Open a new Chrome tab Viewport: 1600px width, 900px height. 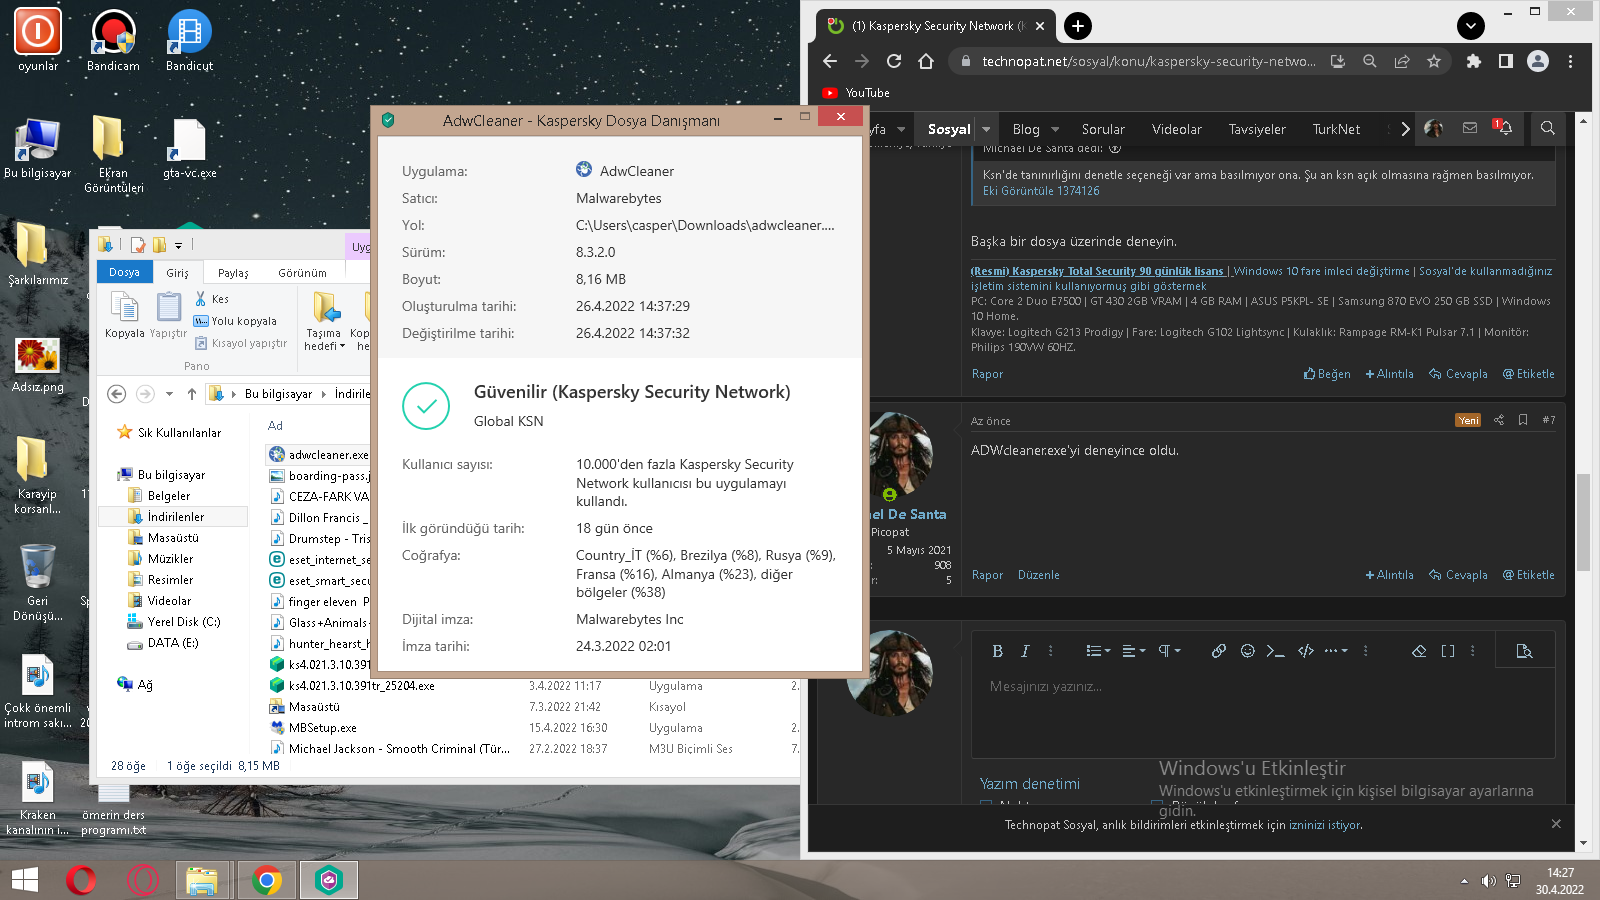coord(1077,26)
